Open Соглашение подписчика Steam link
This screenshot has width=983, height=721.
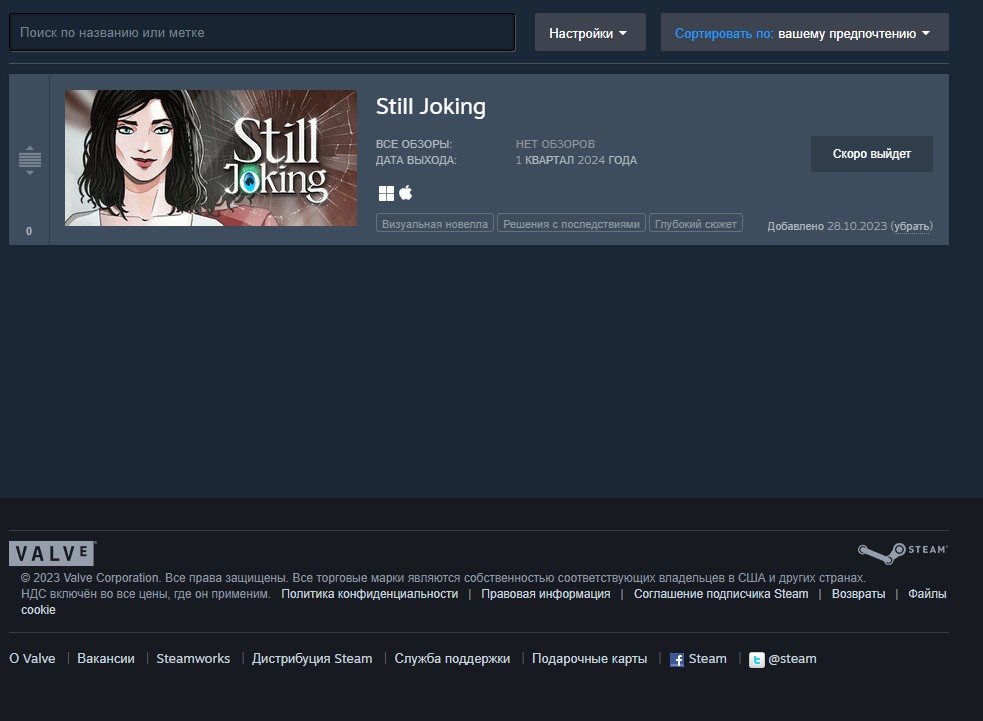[x=721, y=594]
